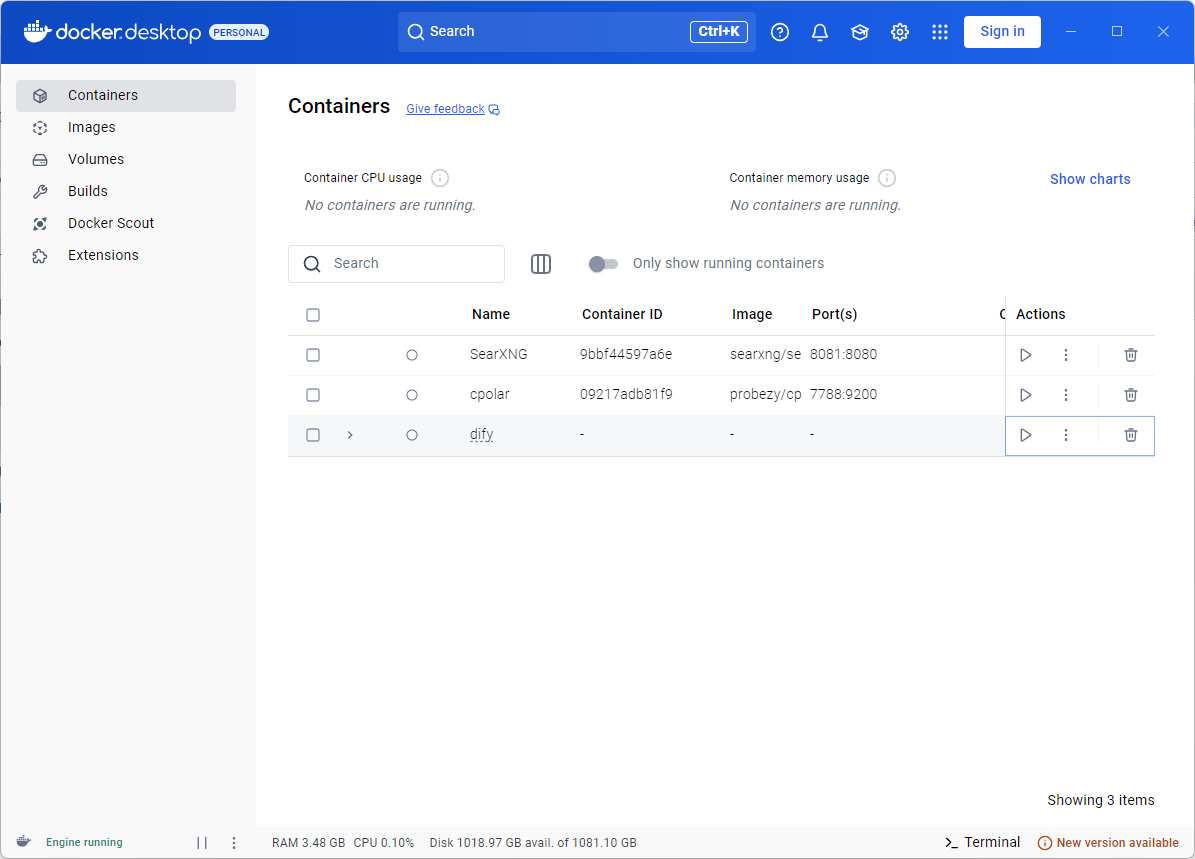Open the manage columns icon

coord(540,264)
